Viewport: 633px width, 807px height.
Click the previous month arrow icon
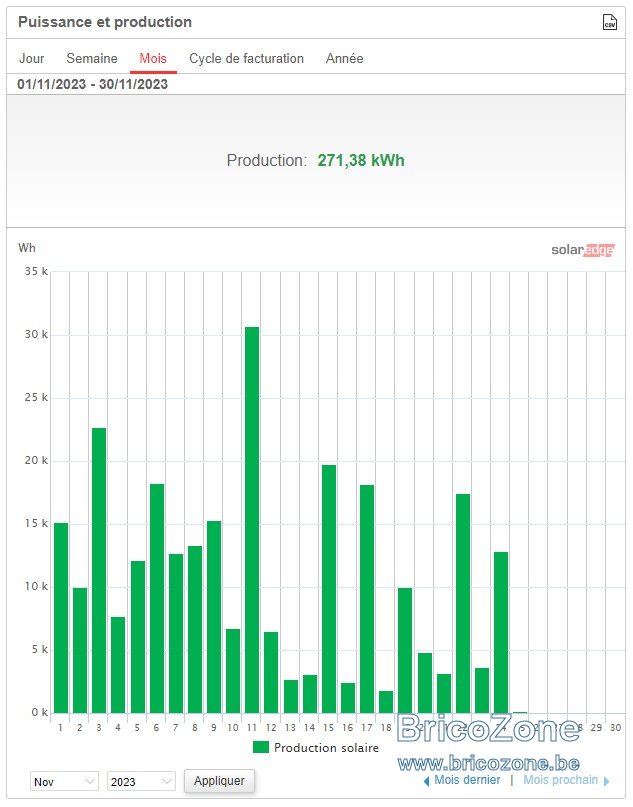426,781
